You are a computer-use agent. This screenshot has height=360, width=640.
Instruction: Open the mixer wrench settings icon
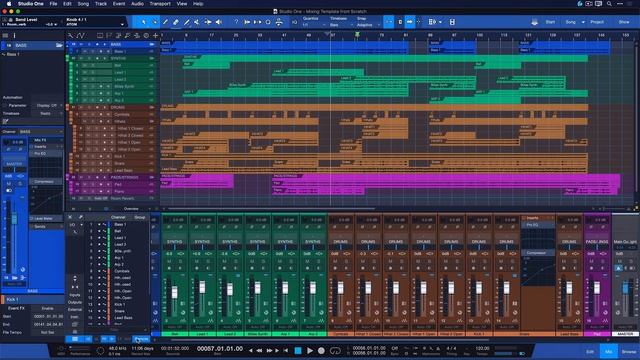(x=81, y=217)
